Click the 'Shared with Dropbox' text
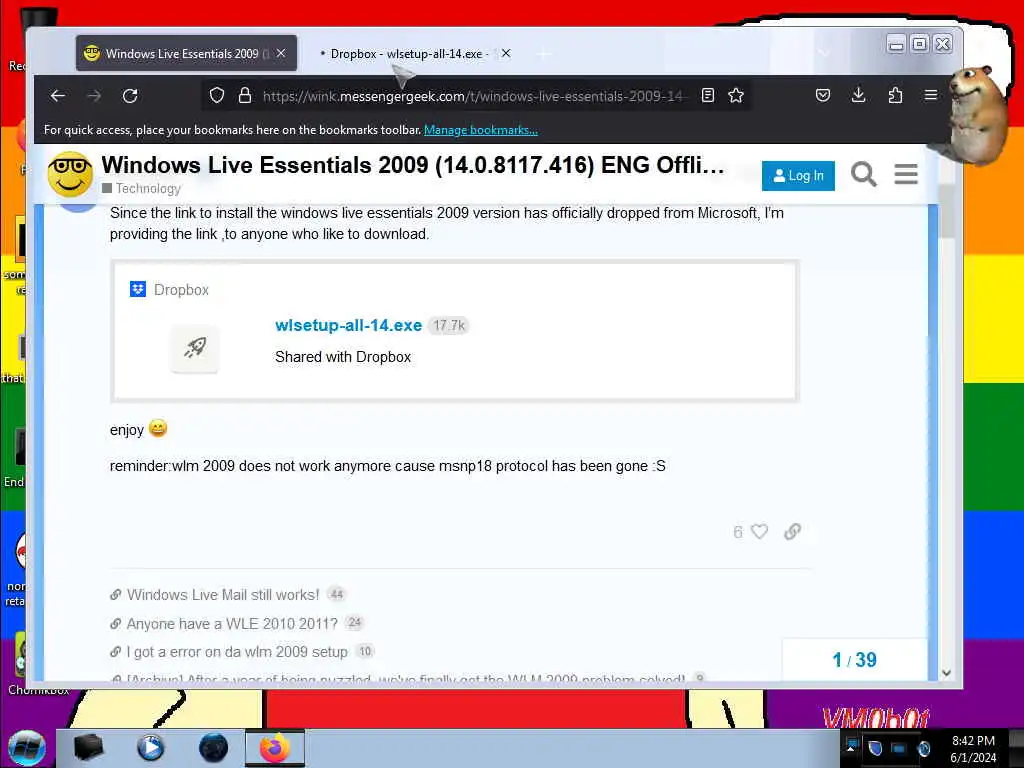Viewport: 1024px width, 768px height. [343, 357]
